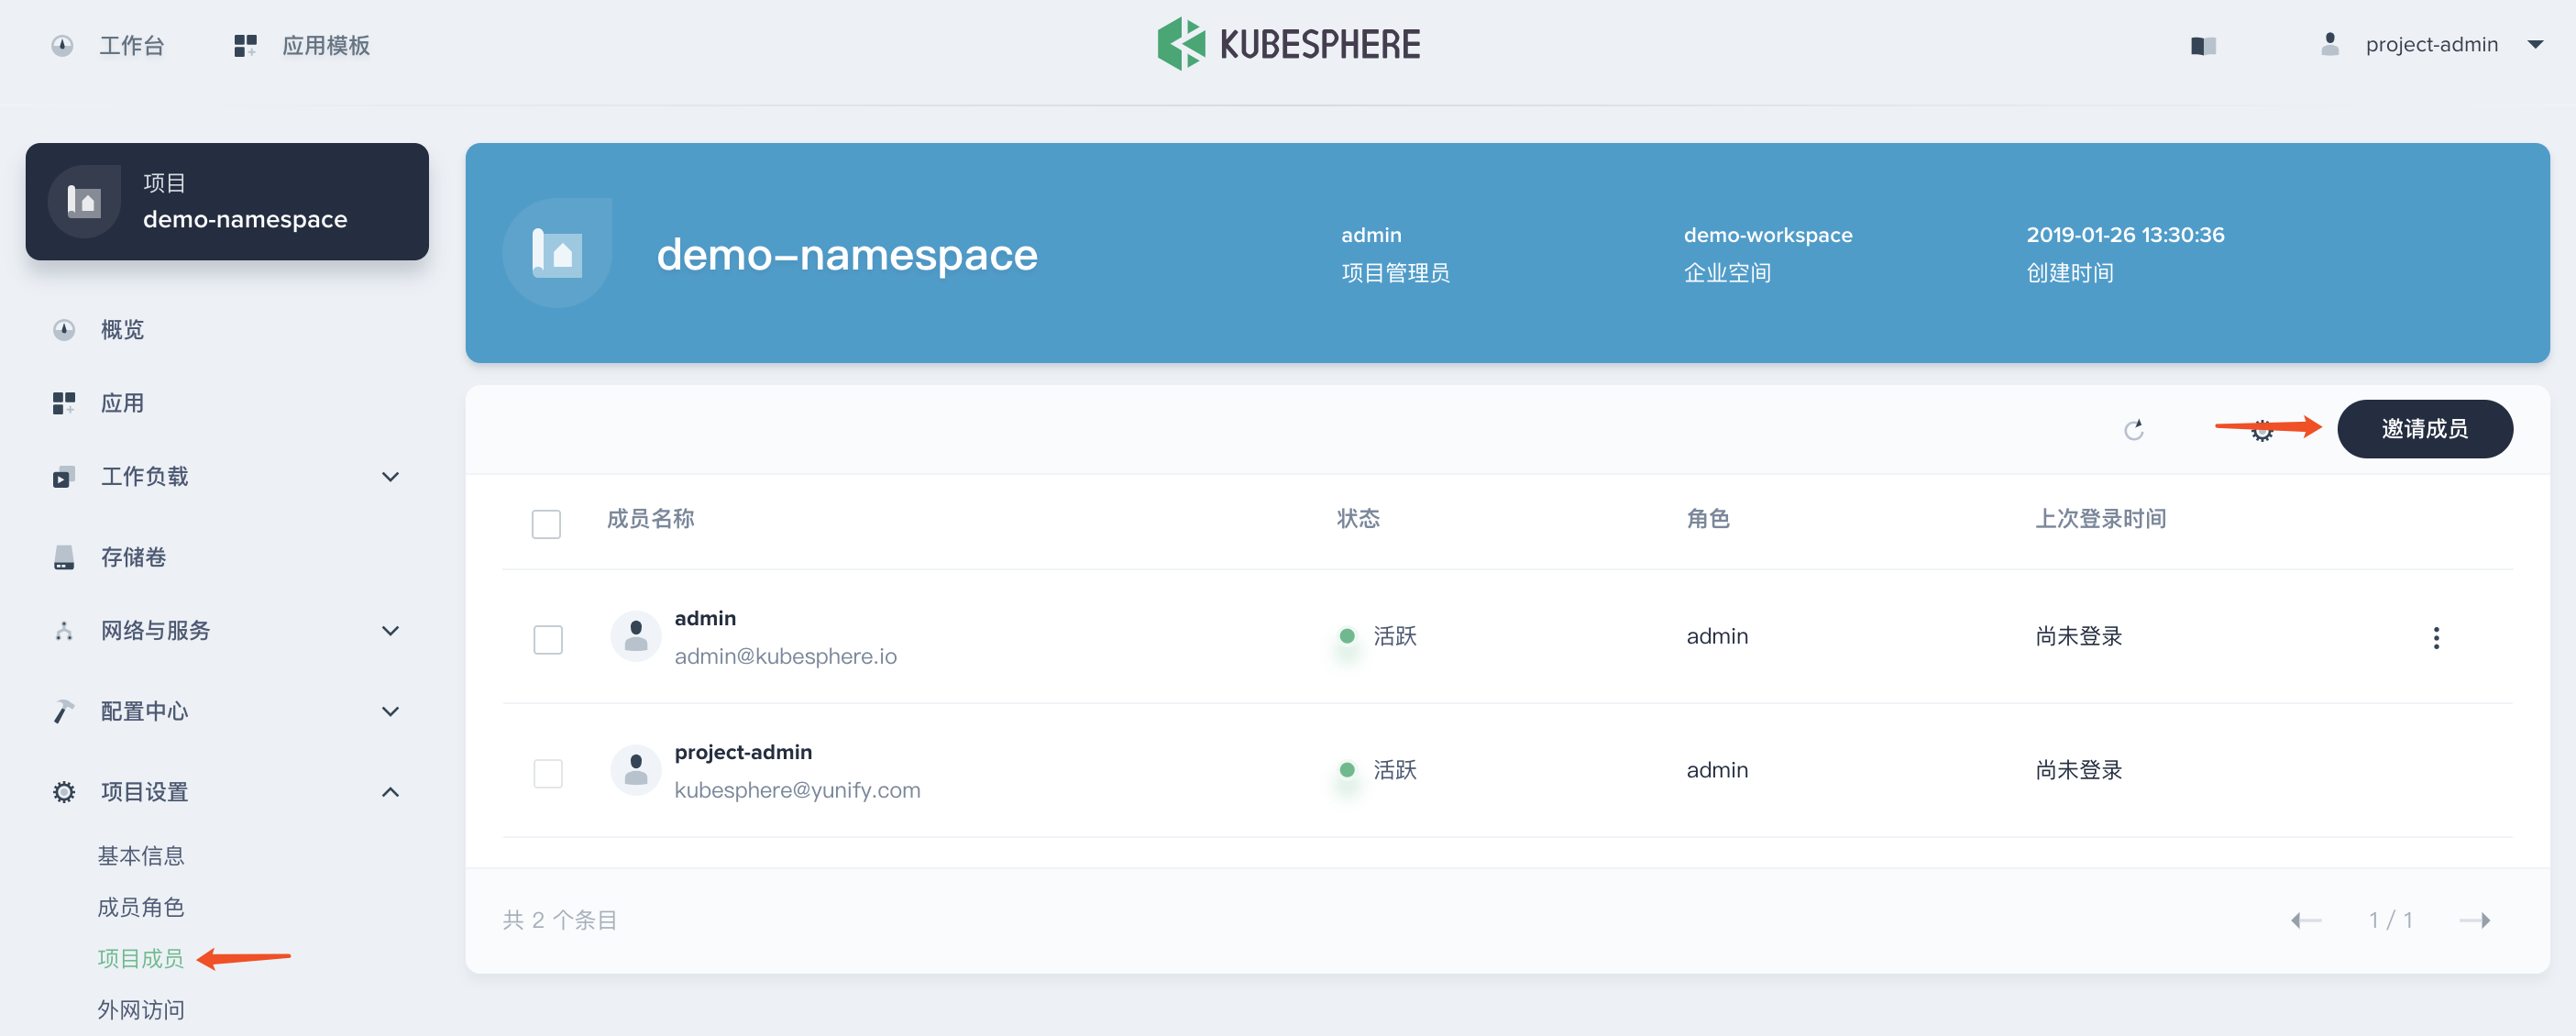Click the storage volumes (存储卷) disk icon
2576x1036 pixels.
64,558
